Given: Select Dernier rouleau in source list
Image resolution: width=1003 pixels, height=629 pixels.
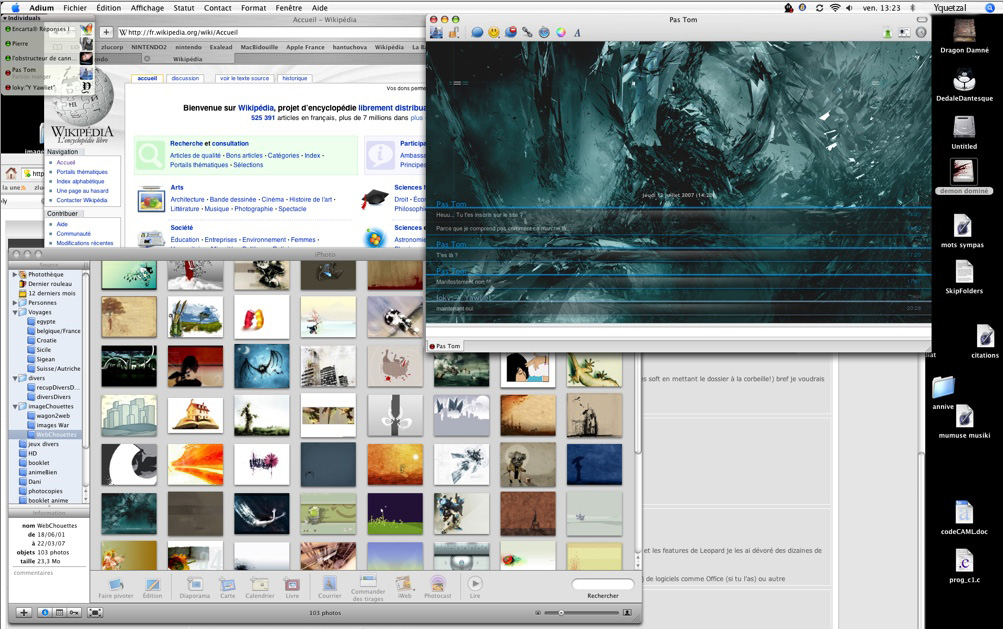Looking at the screenshot, I should (x=49, y=284).
